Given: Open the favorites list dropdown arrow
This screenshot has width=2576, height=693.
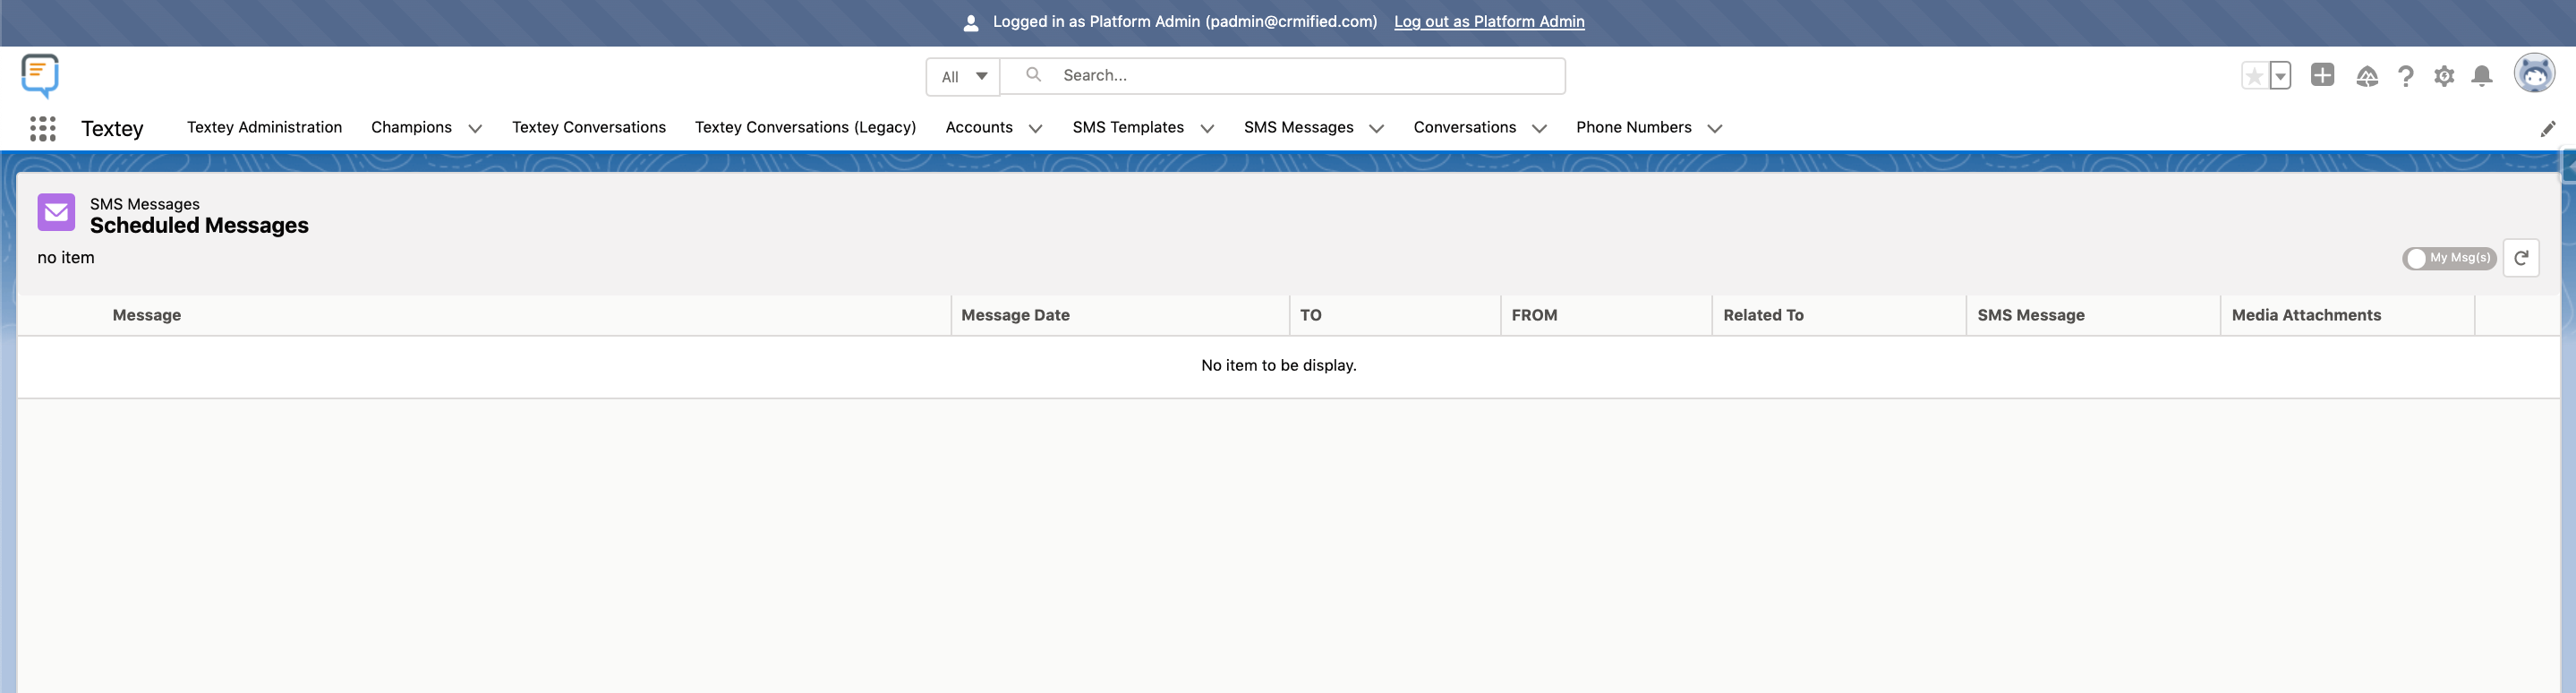Looking at the screenshot, I should 2280,76.
